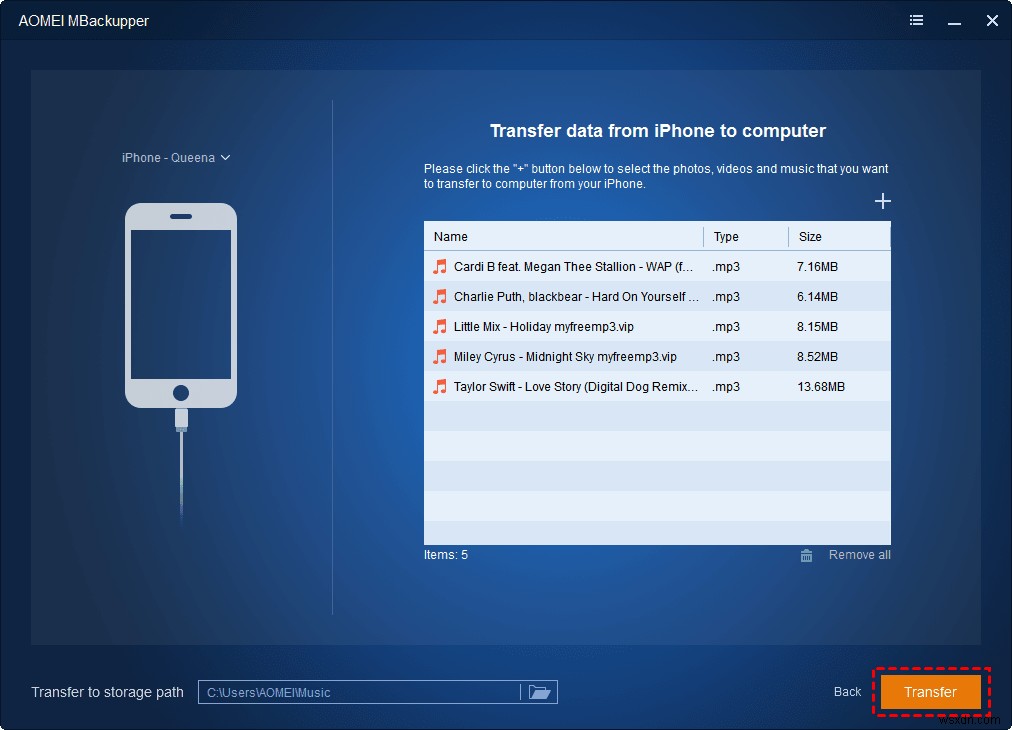
Task: Click the Transfer button
Action: tap(929, 691)
